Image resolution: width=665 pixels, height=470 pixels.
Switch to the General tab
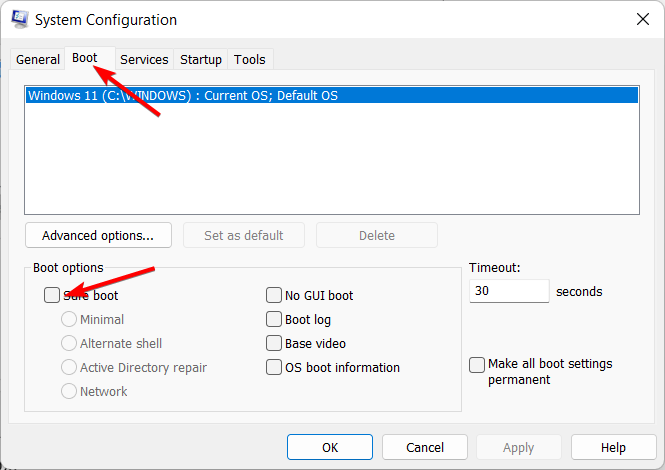coord(38,59)
